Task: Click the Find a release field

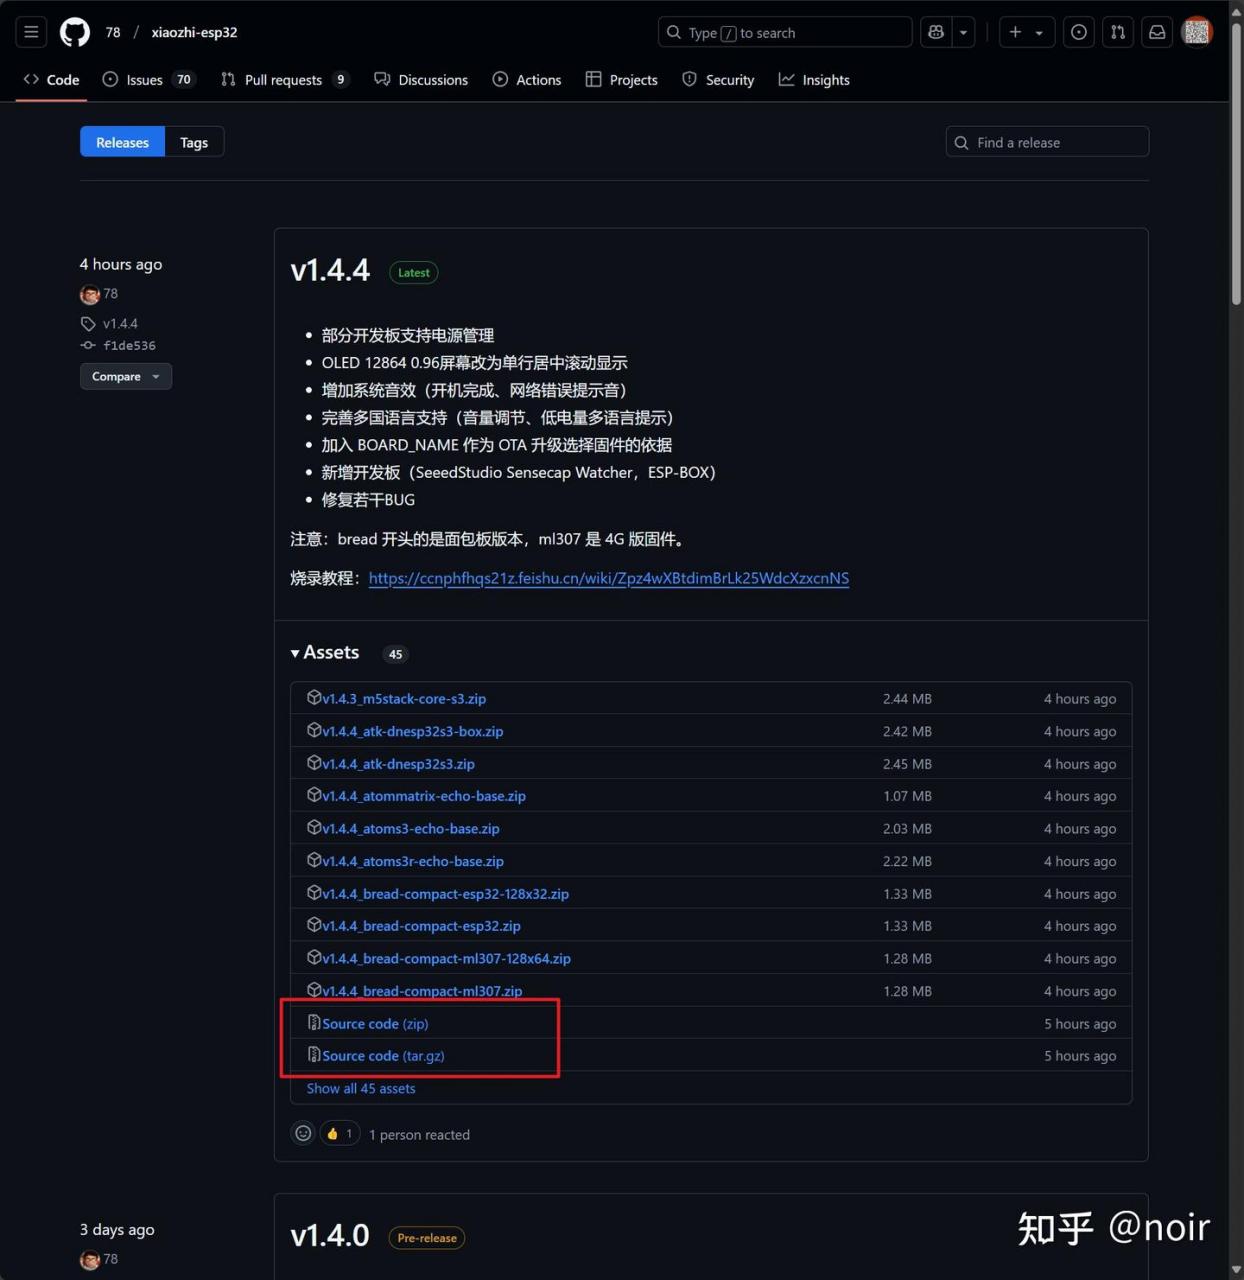Action: click(1047, 142)
